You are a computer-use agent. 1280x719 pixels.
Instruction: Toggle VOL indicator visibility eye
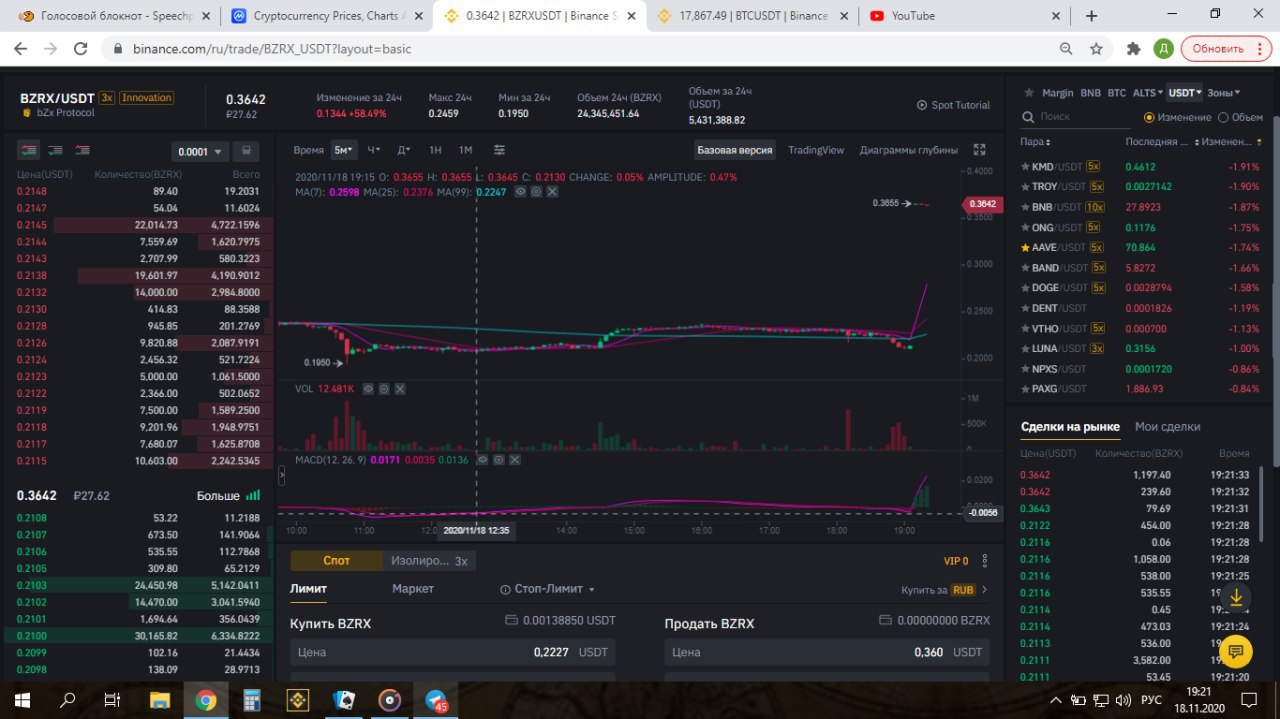[x=368, y=388]
